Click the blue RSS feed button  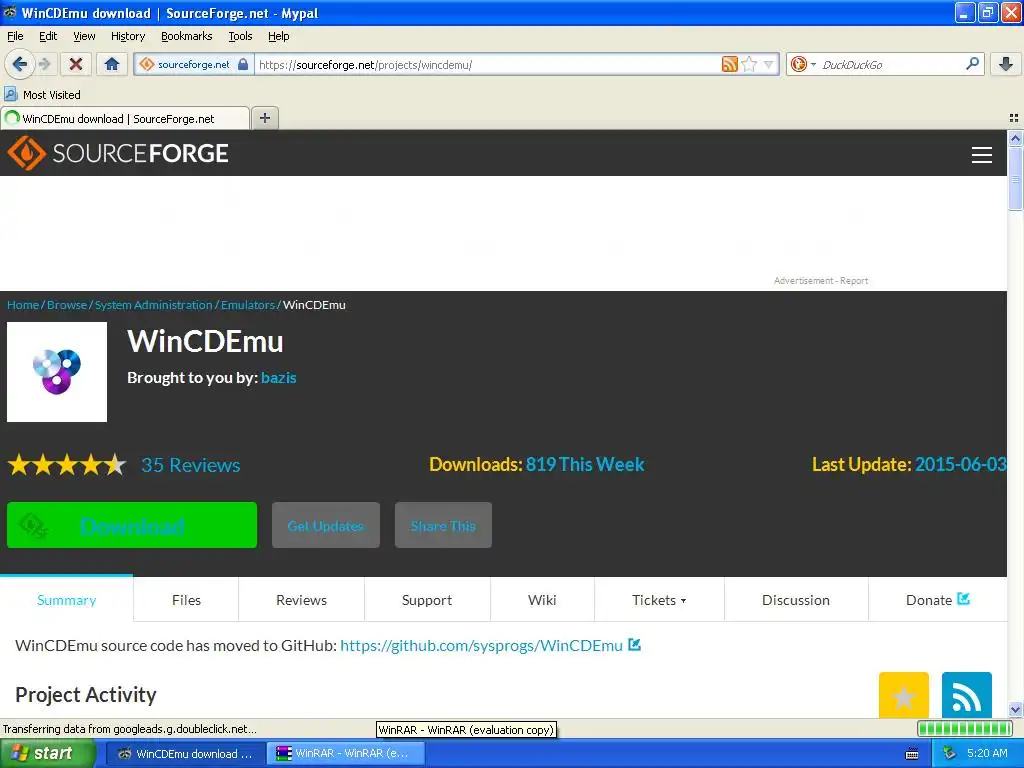point(967,696)
